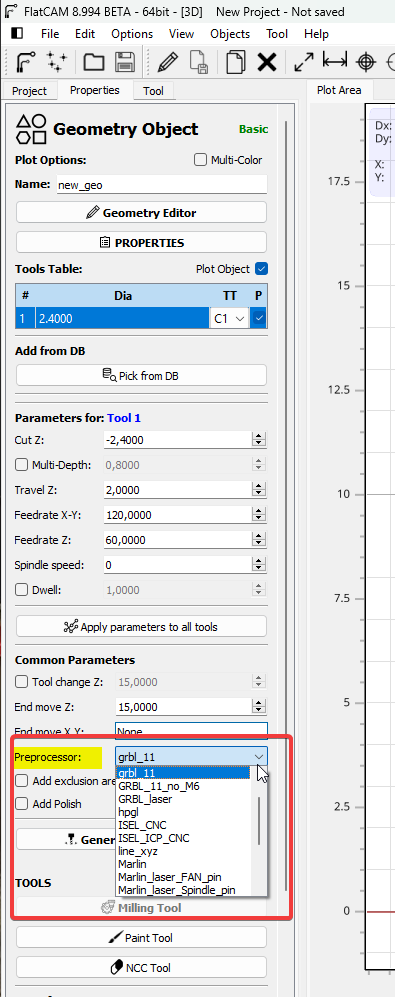395x997 pixels.
Task: Click the Basic mode label
Action: (x=253, y=129)
